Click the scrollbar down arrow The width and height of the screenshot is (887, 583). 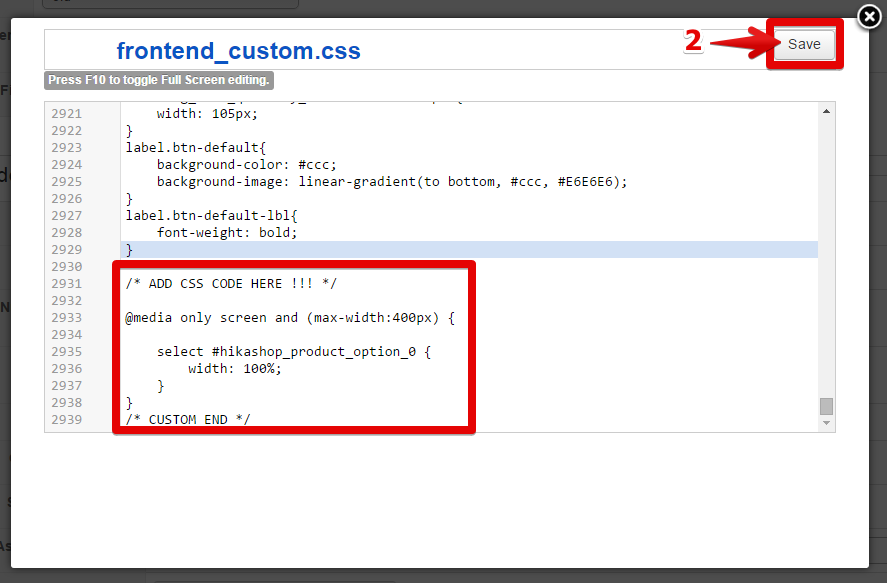826,423
